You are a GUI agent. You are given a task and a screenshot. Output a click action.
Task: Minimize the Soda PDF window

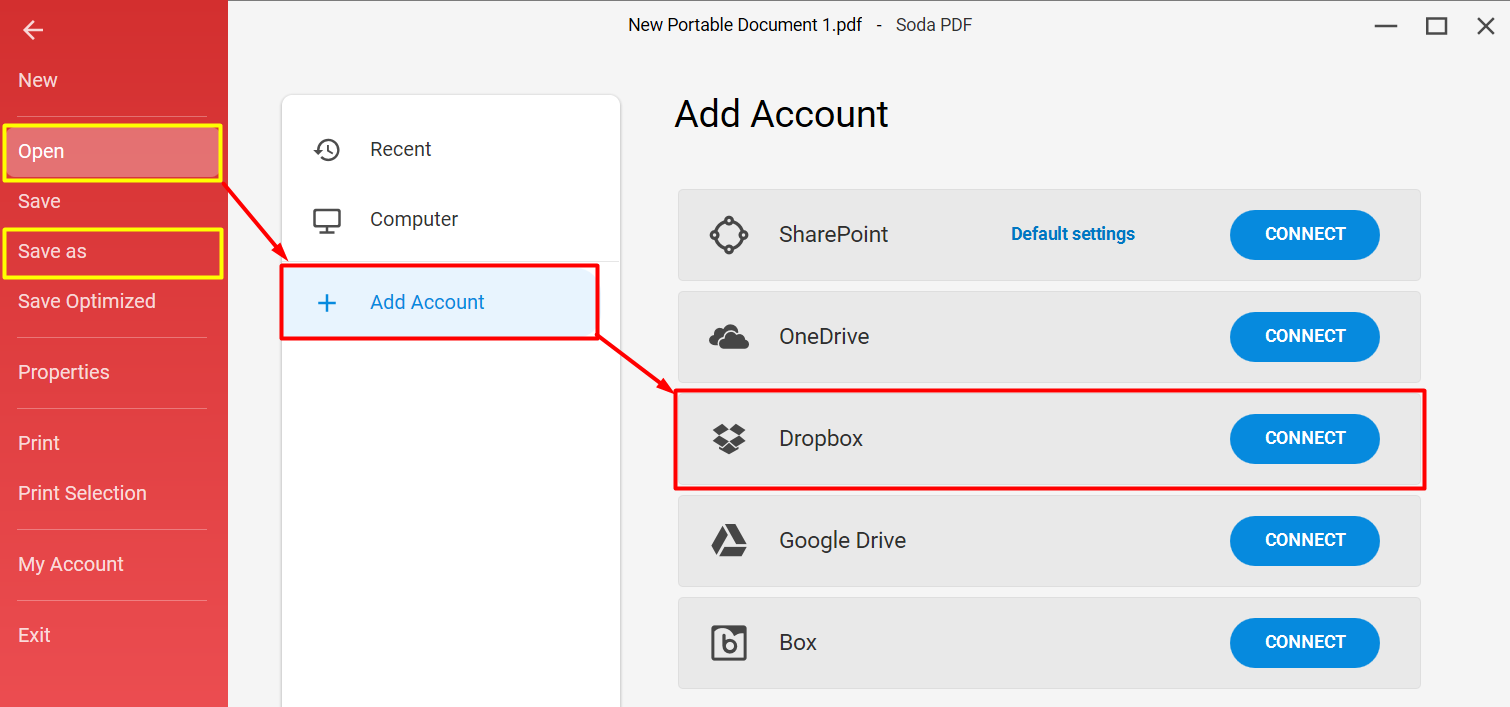click(x=1386, y=26)
